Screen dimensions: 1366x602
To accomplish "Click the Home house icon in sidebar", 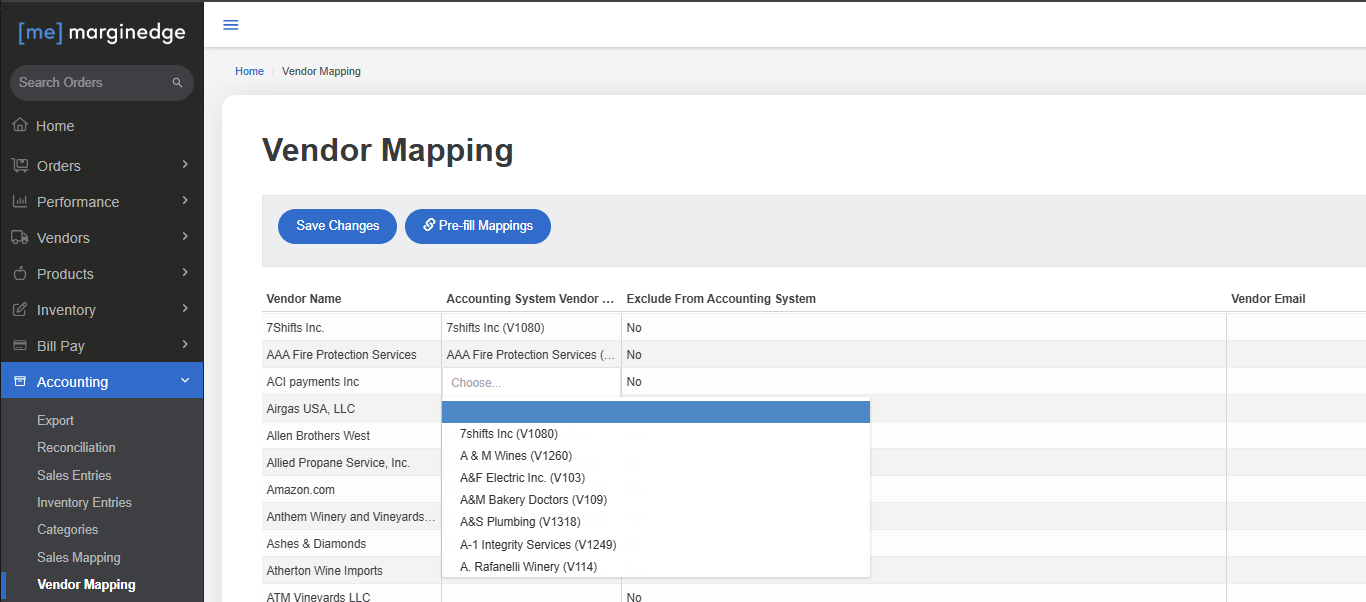I will coord(20,126).
